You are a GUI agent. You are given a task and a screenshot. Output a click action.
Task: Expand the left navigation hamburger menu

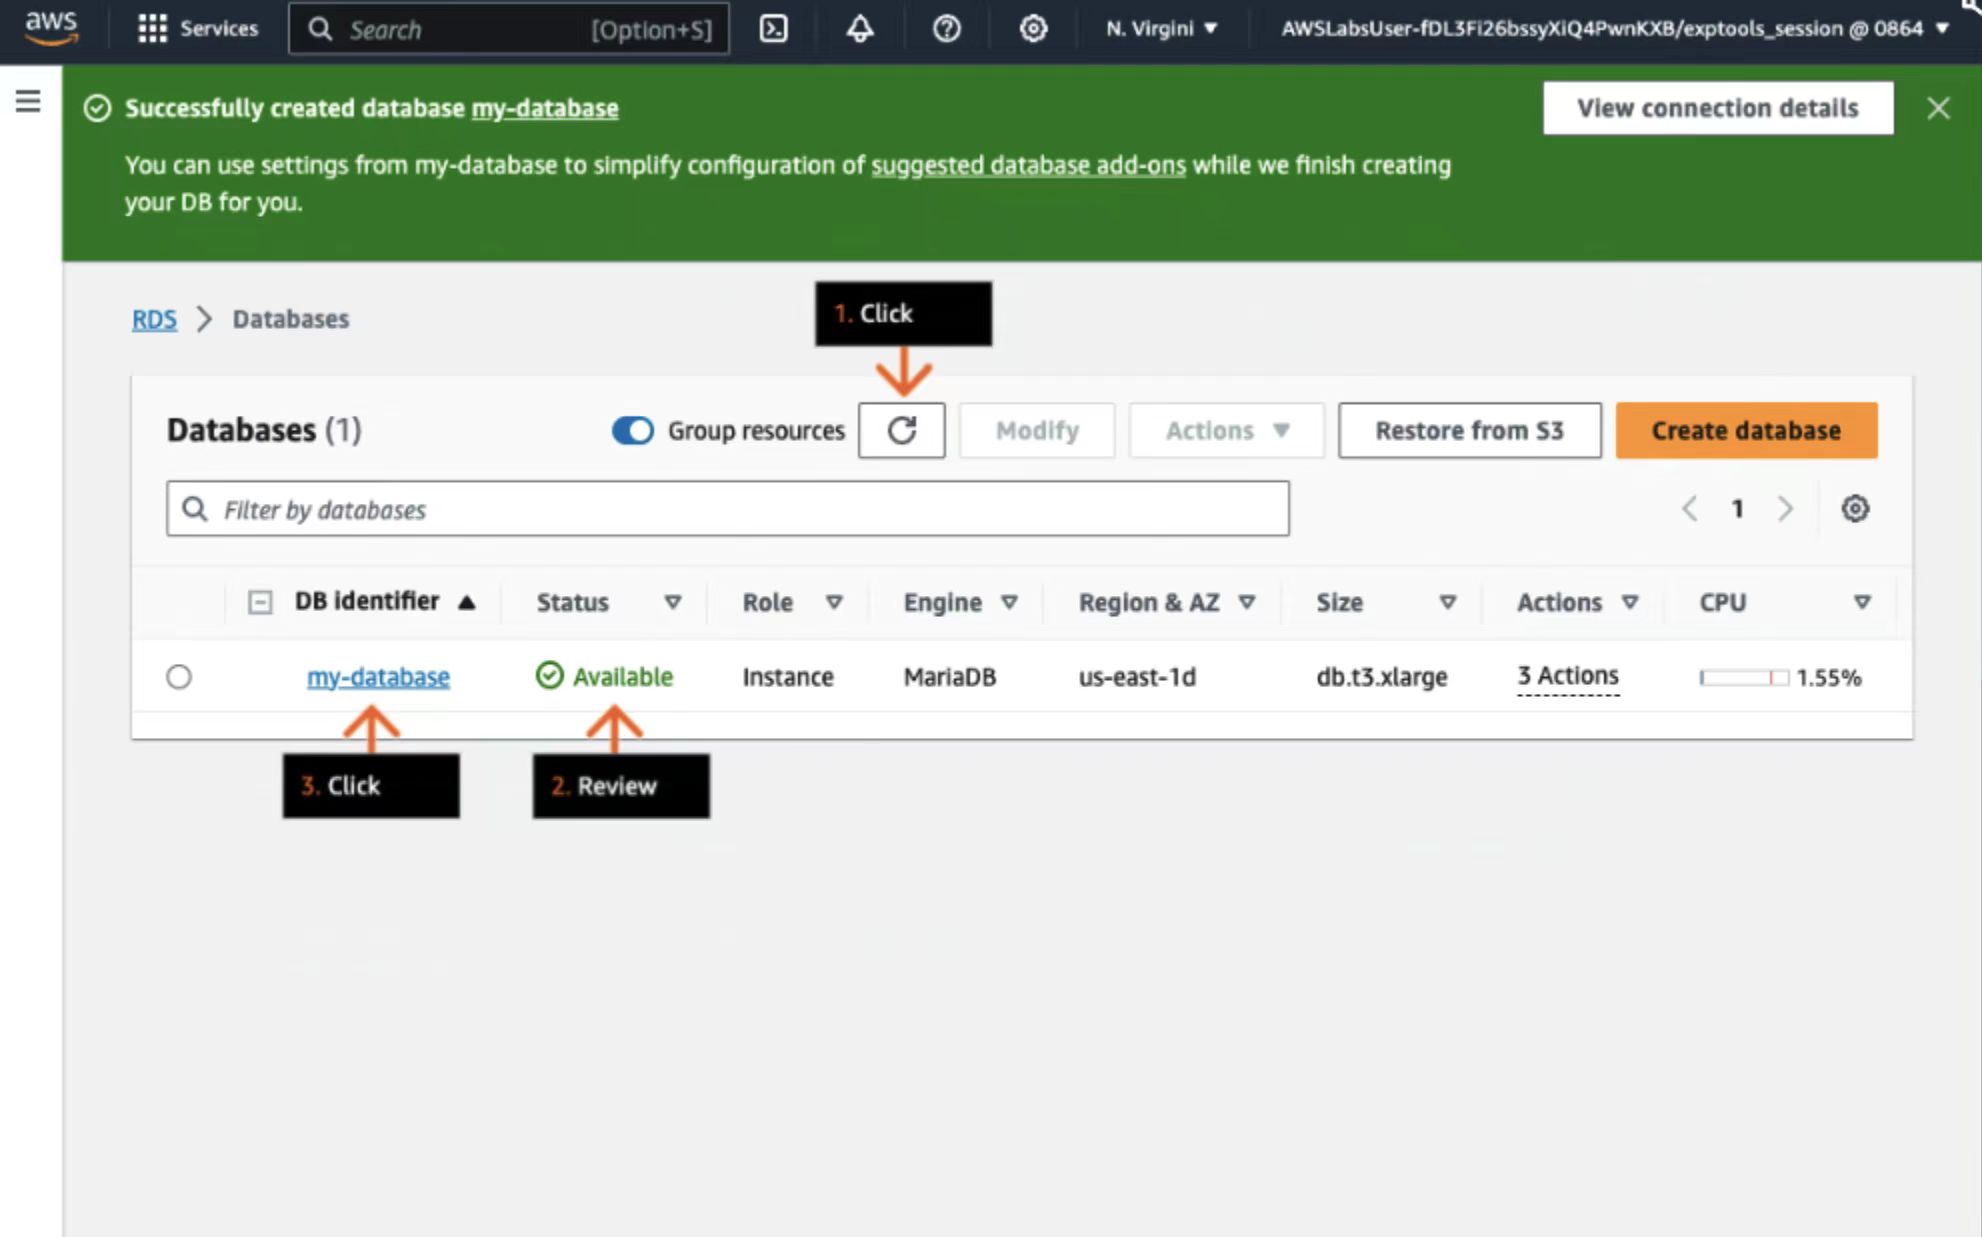(28, 100)
